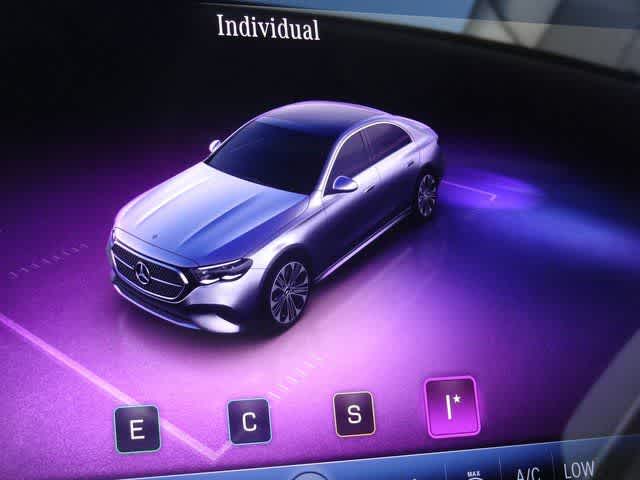The height and width of the screenshot is (480, 640).
Task: Switch to Comfort mode C button
Action: 248,420
